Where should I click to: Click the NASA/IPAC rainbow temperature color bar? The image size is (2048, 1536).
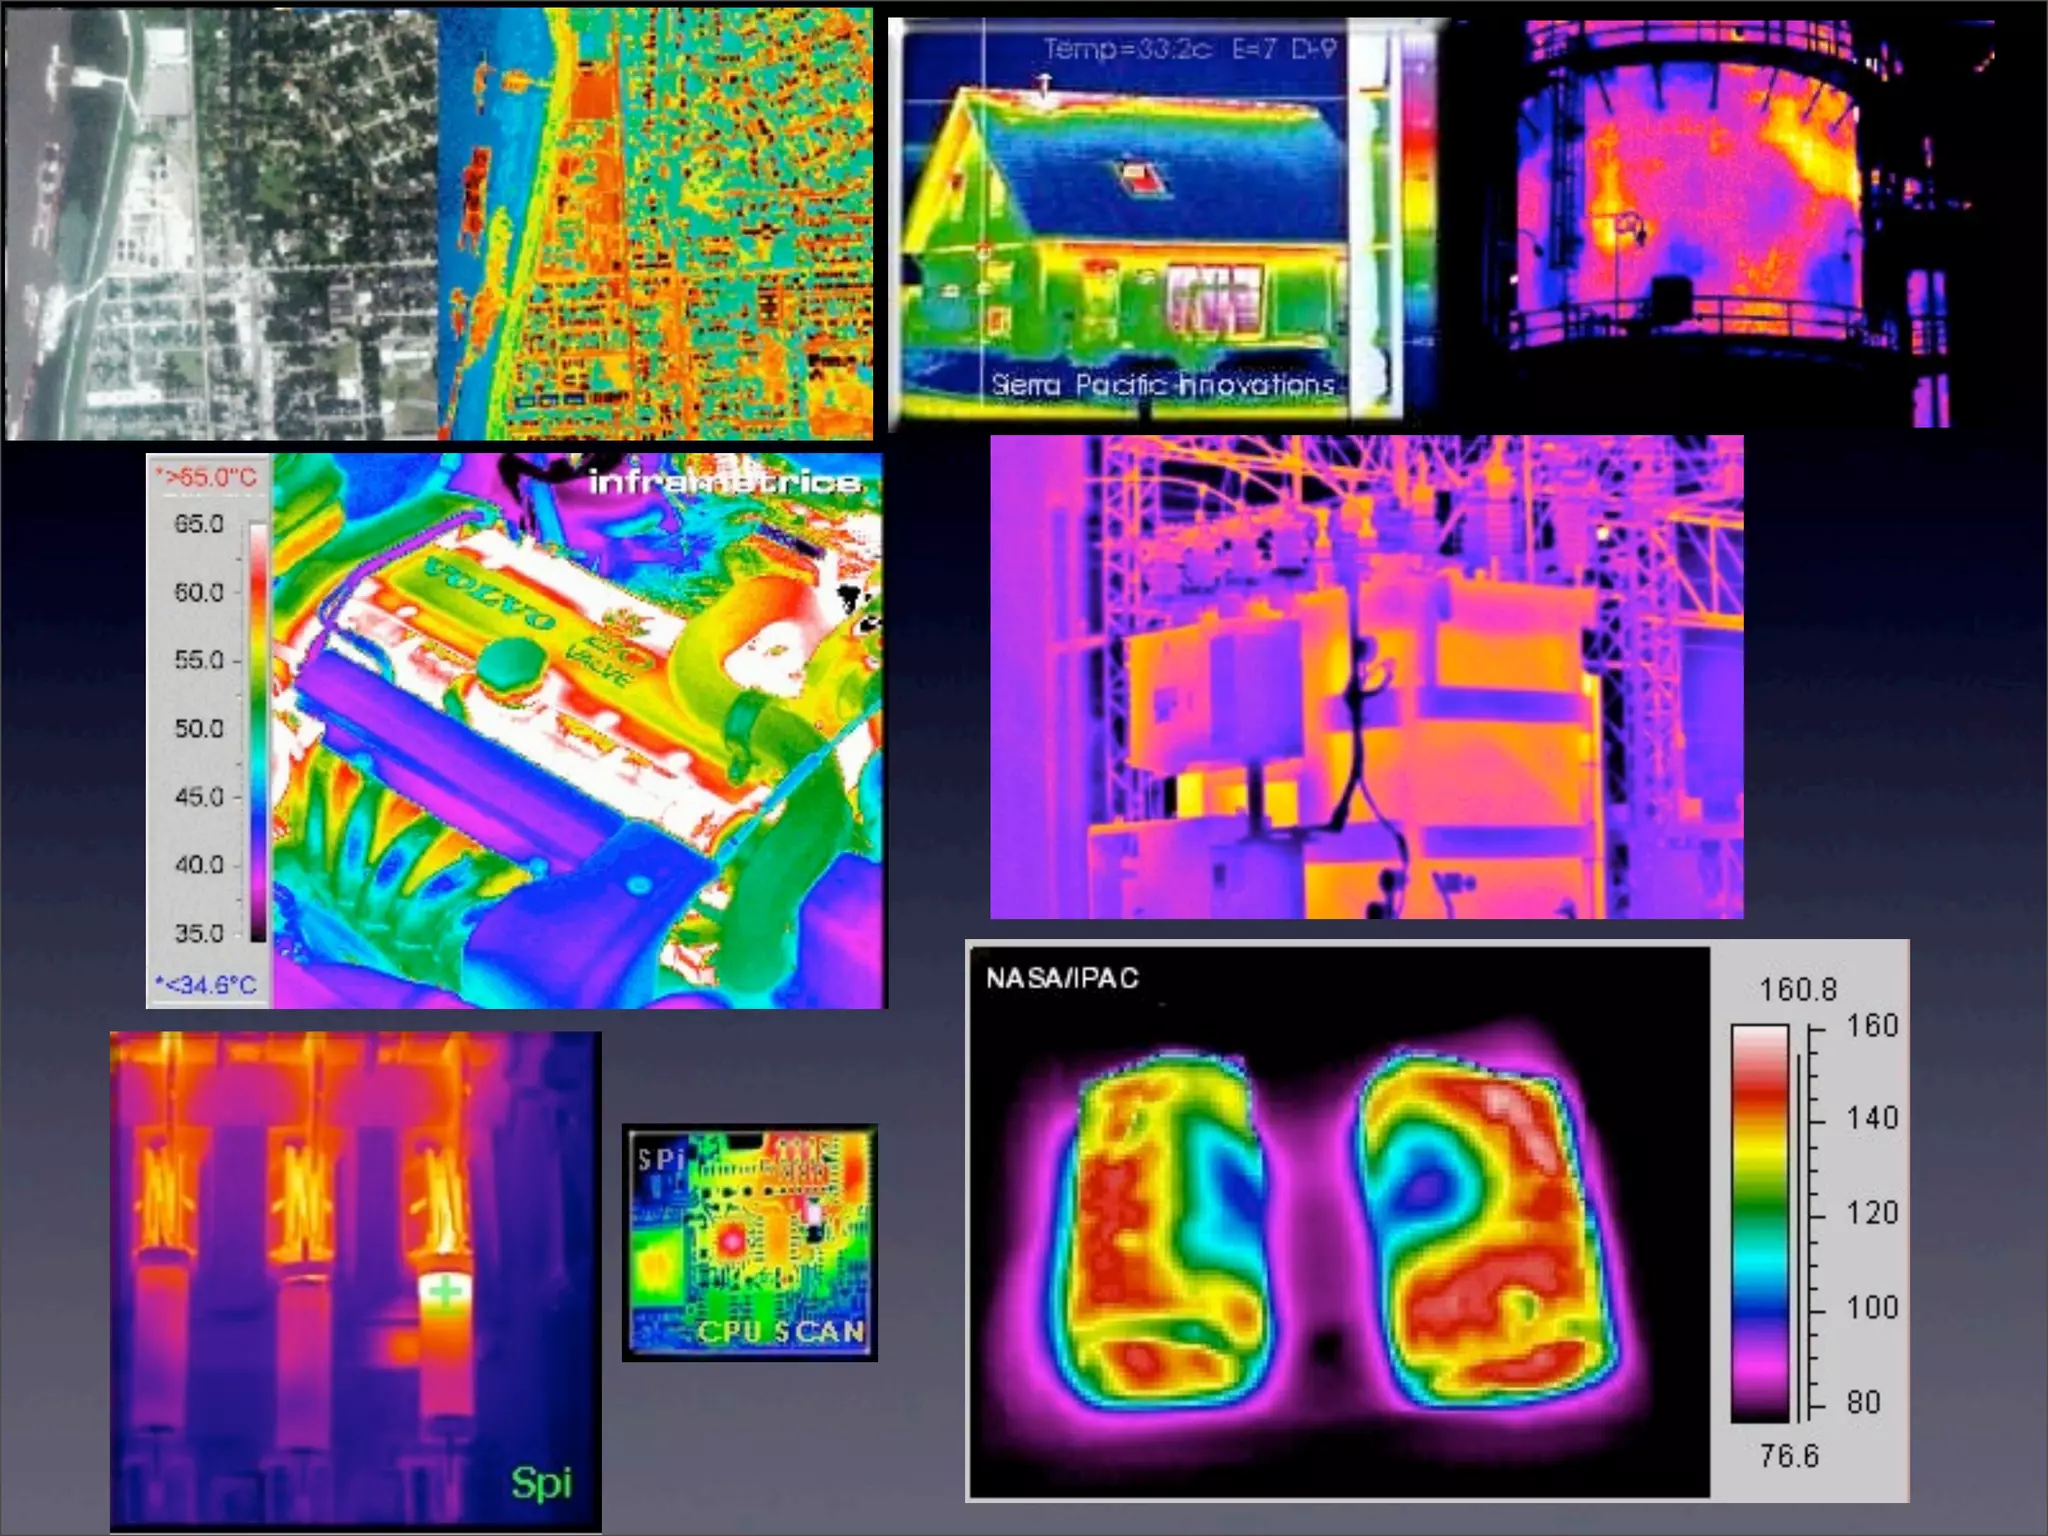(1759, 1222)
